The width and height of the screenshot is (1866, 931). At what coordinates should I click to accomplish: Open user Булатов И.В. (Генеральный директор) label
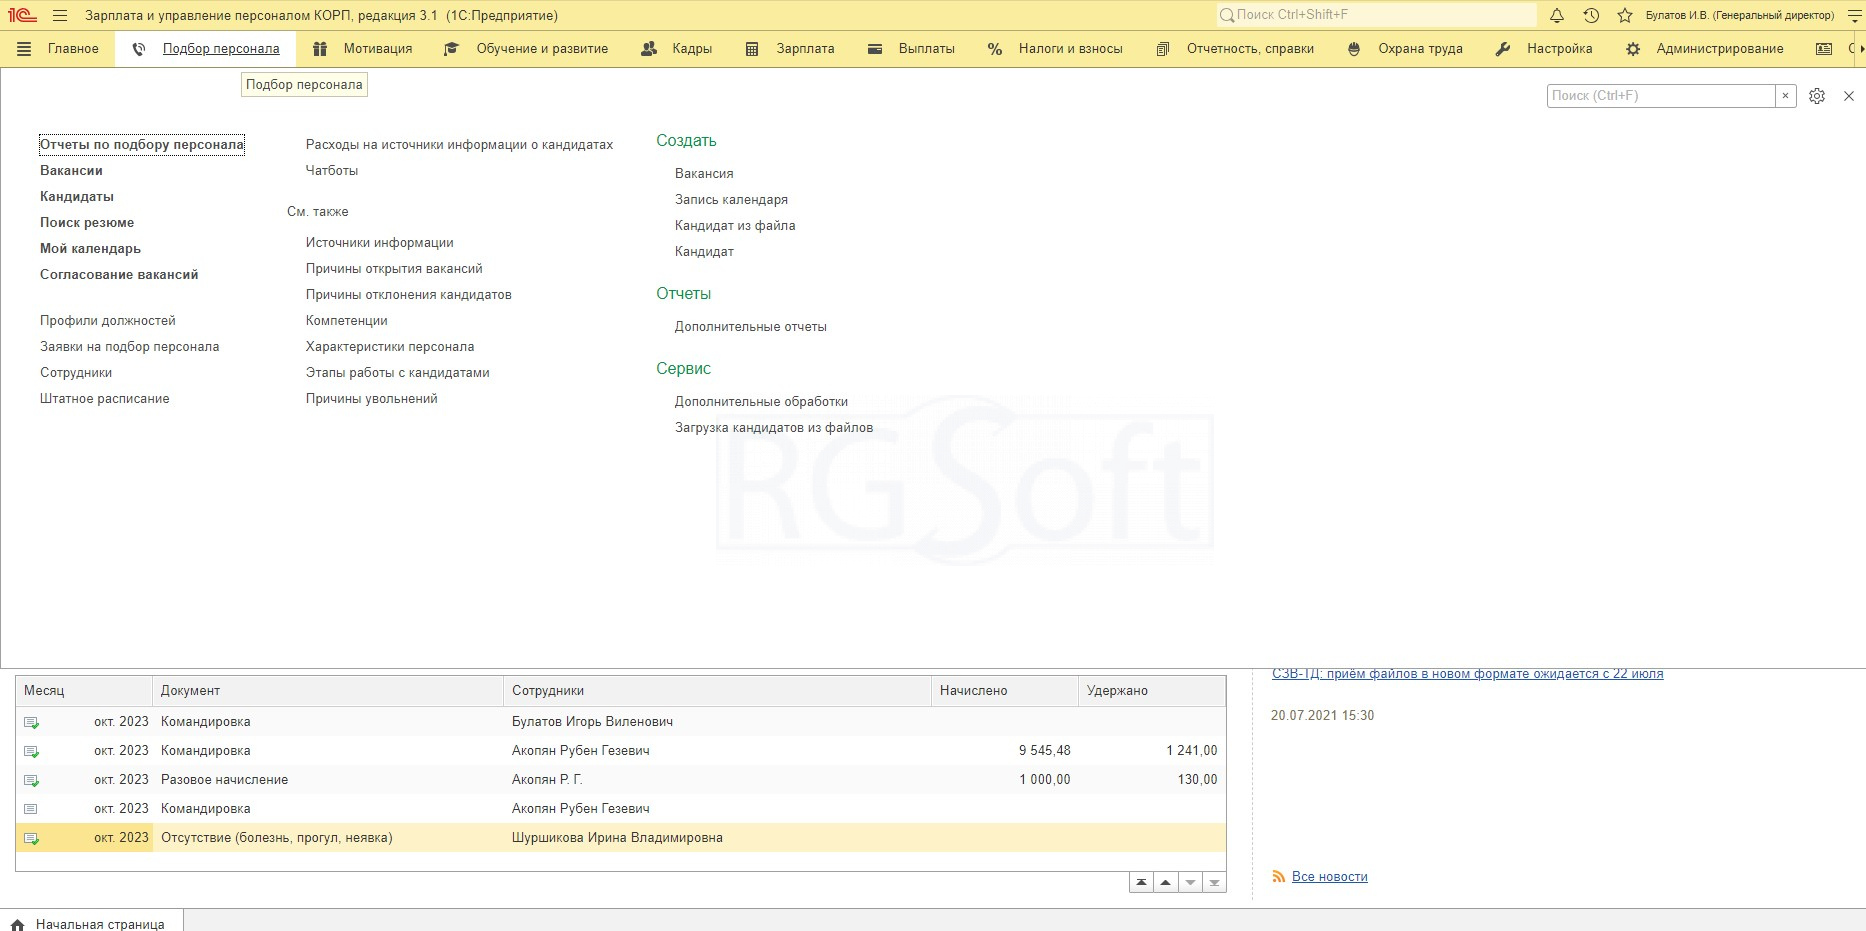tap(1740, 16)
